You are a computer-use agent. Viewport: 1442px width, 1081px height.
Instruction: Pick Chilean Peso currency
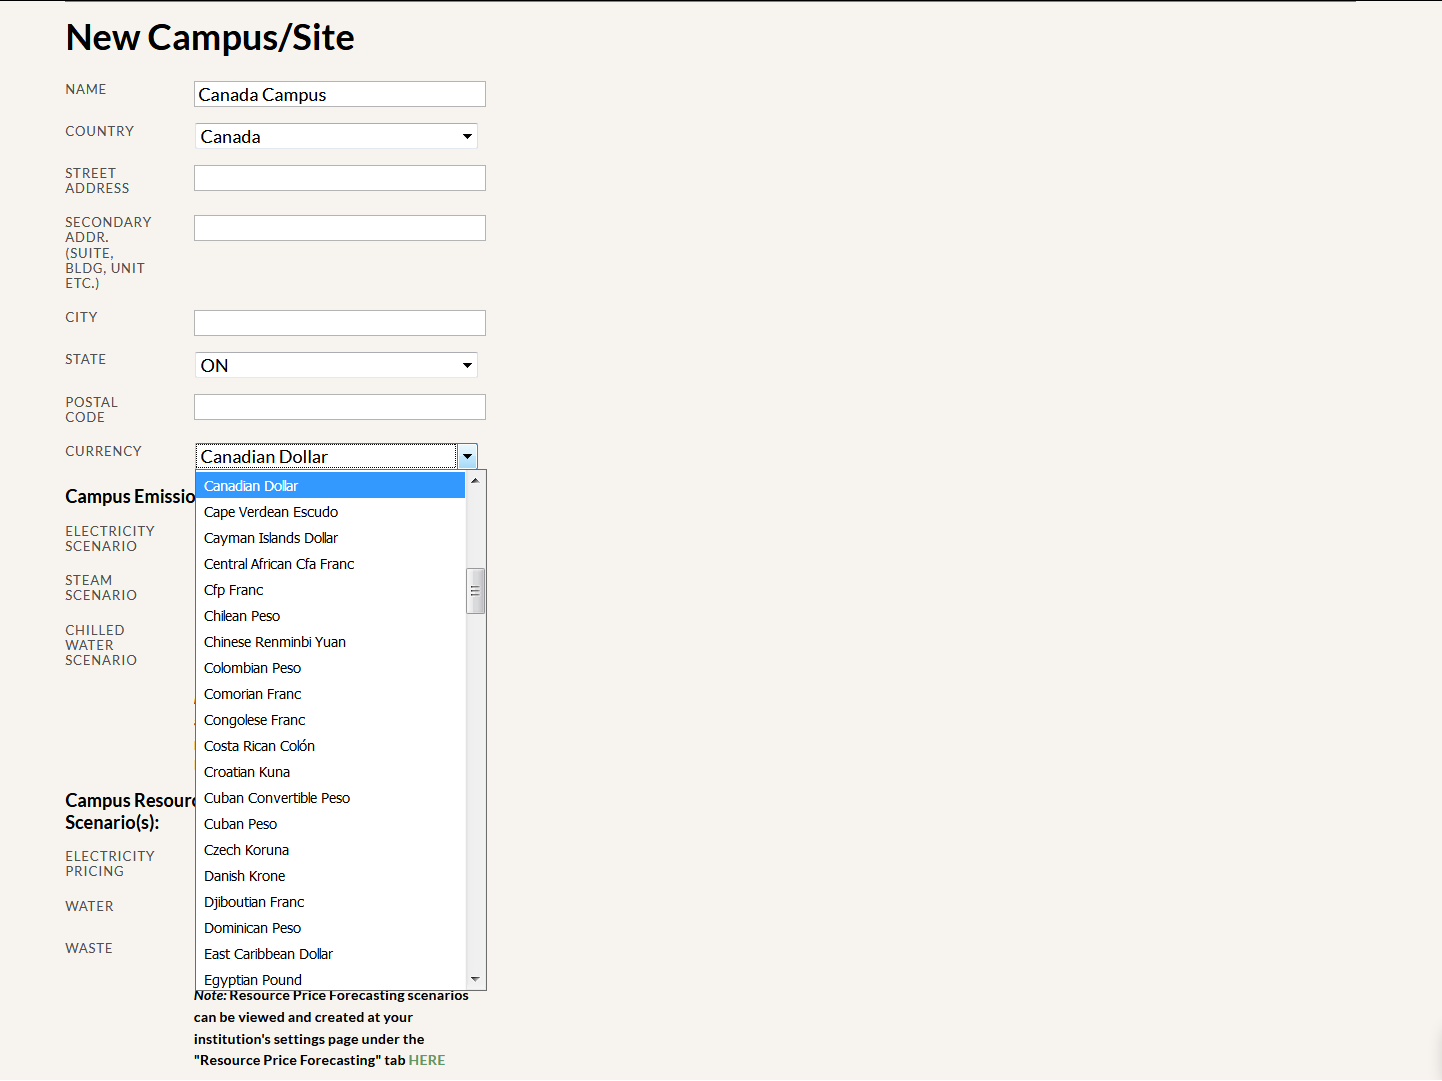(331, 616)
